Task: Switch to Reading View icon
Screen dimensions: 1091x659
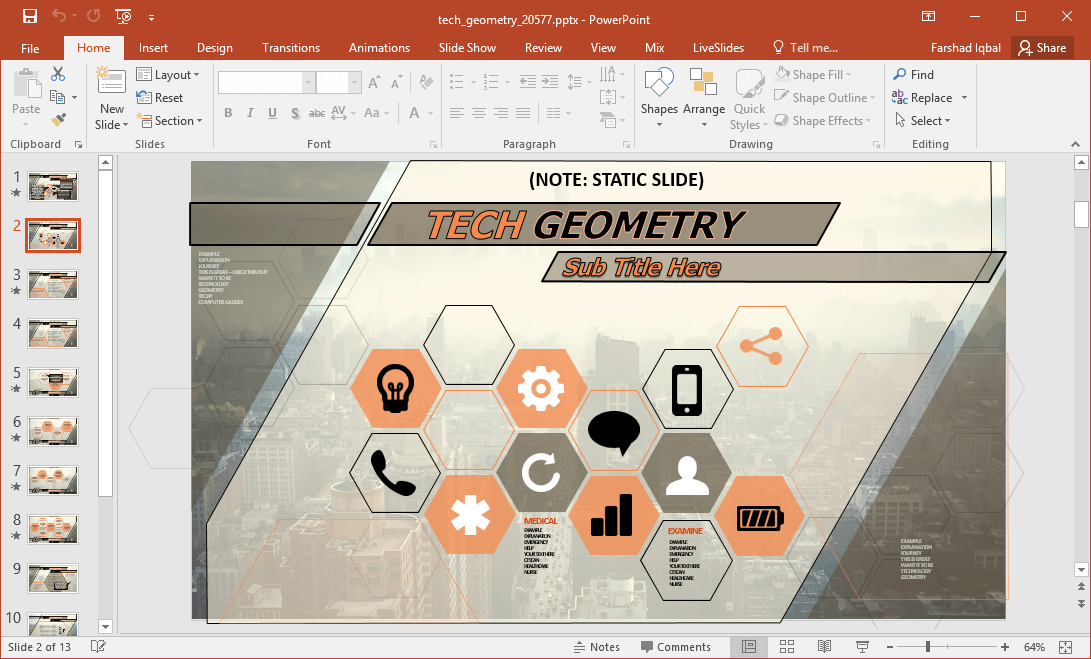Action: [825, 646]
